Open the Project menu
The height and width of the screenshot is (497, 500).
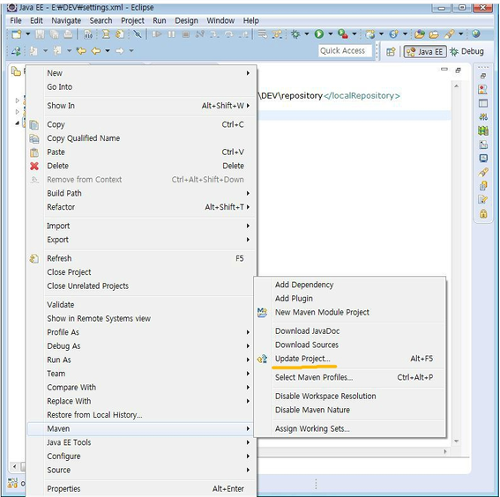(x=133, y=21)
